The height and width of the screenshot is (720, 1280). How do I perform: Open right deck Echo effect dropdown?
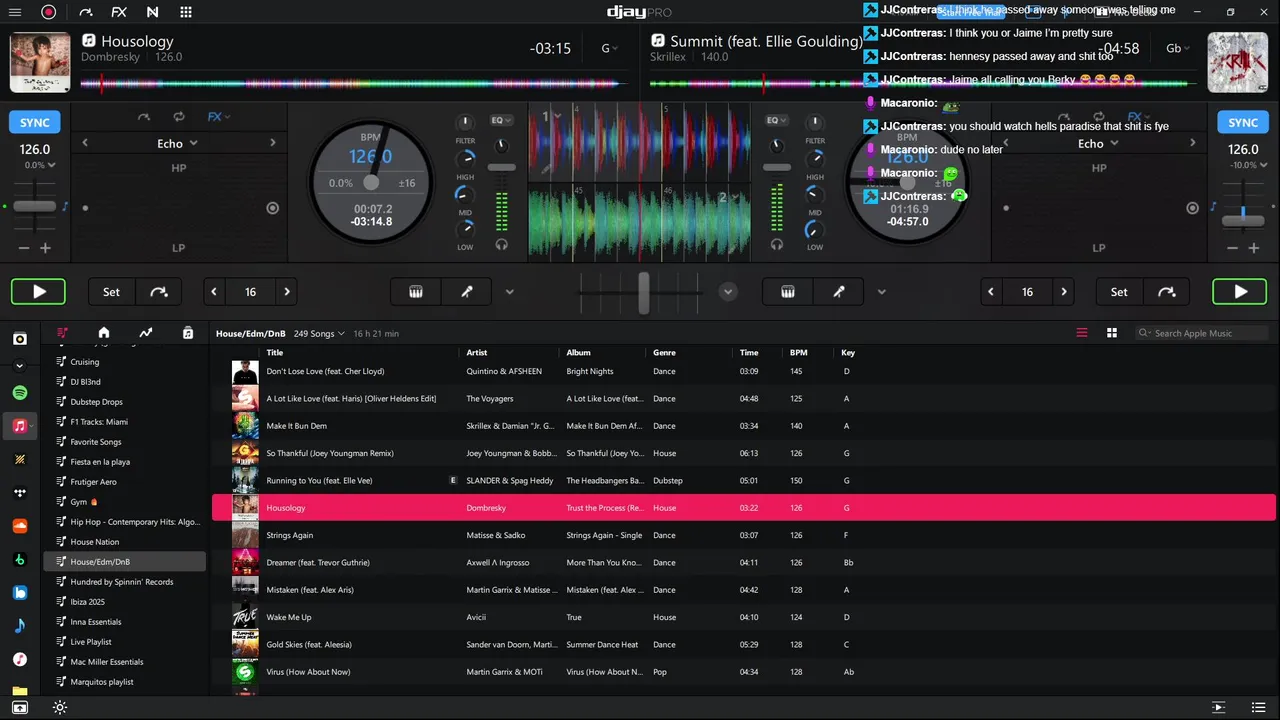click(1098, 143)
